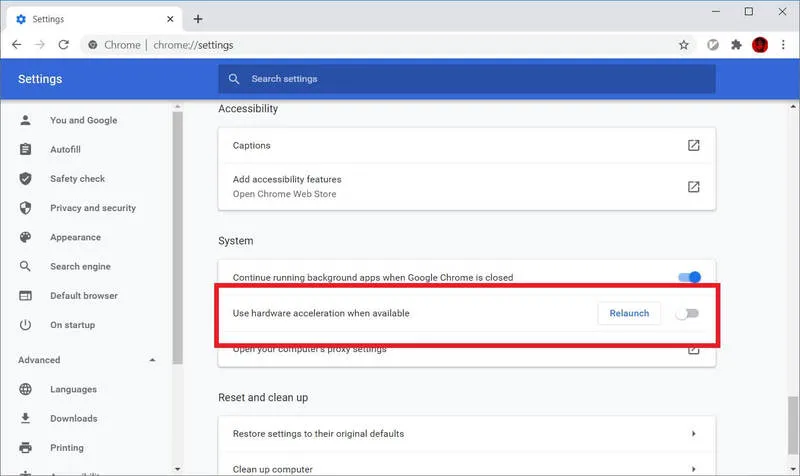Click Open Chrome Web Store text
This screenshot has height=476, width=800.
tap(284, 194)
